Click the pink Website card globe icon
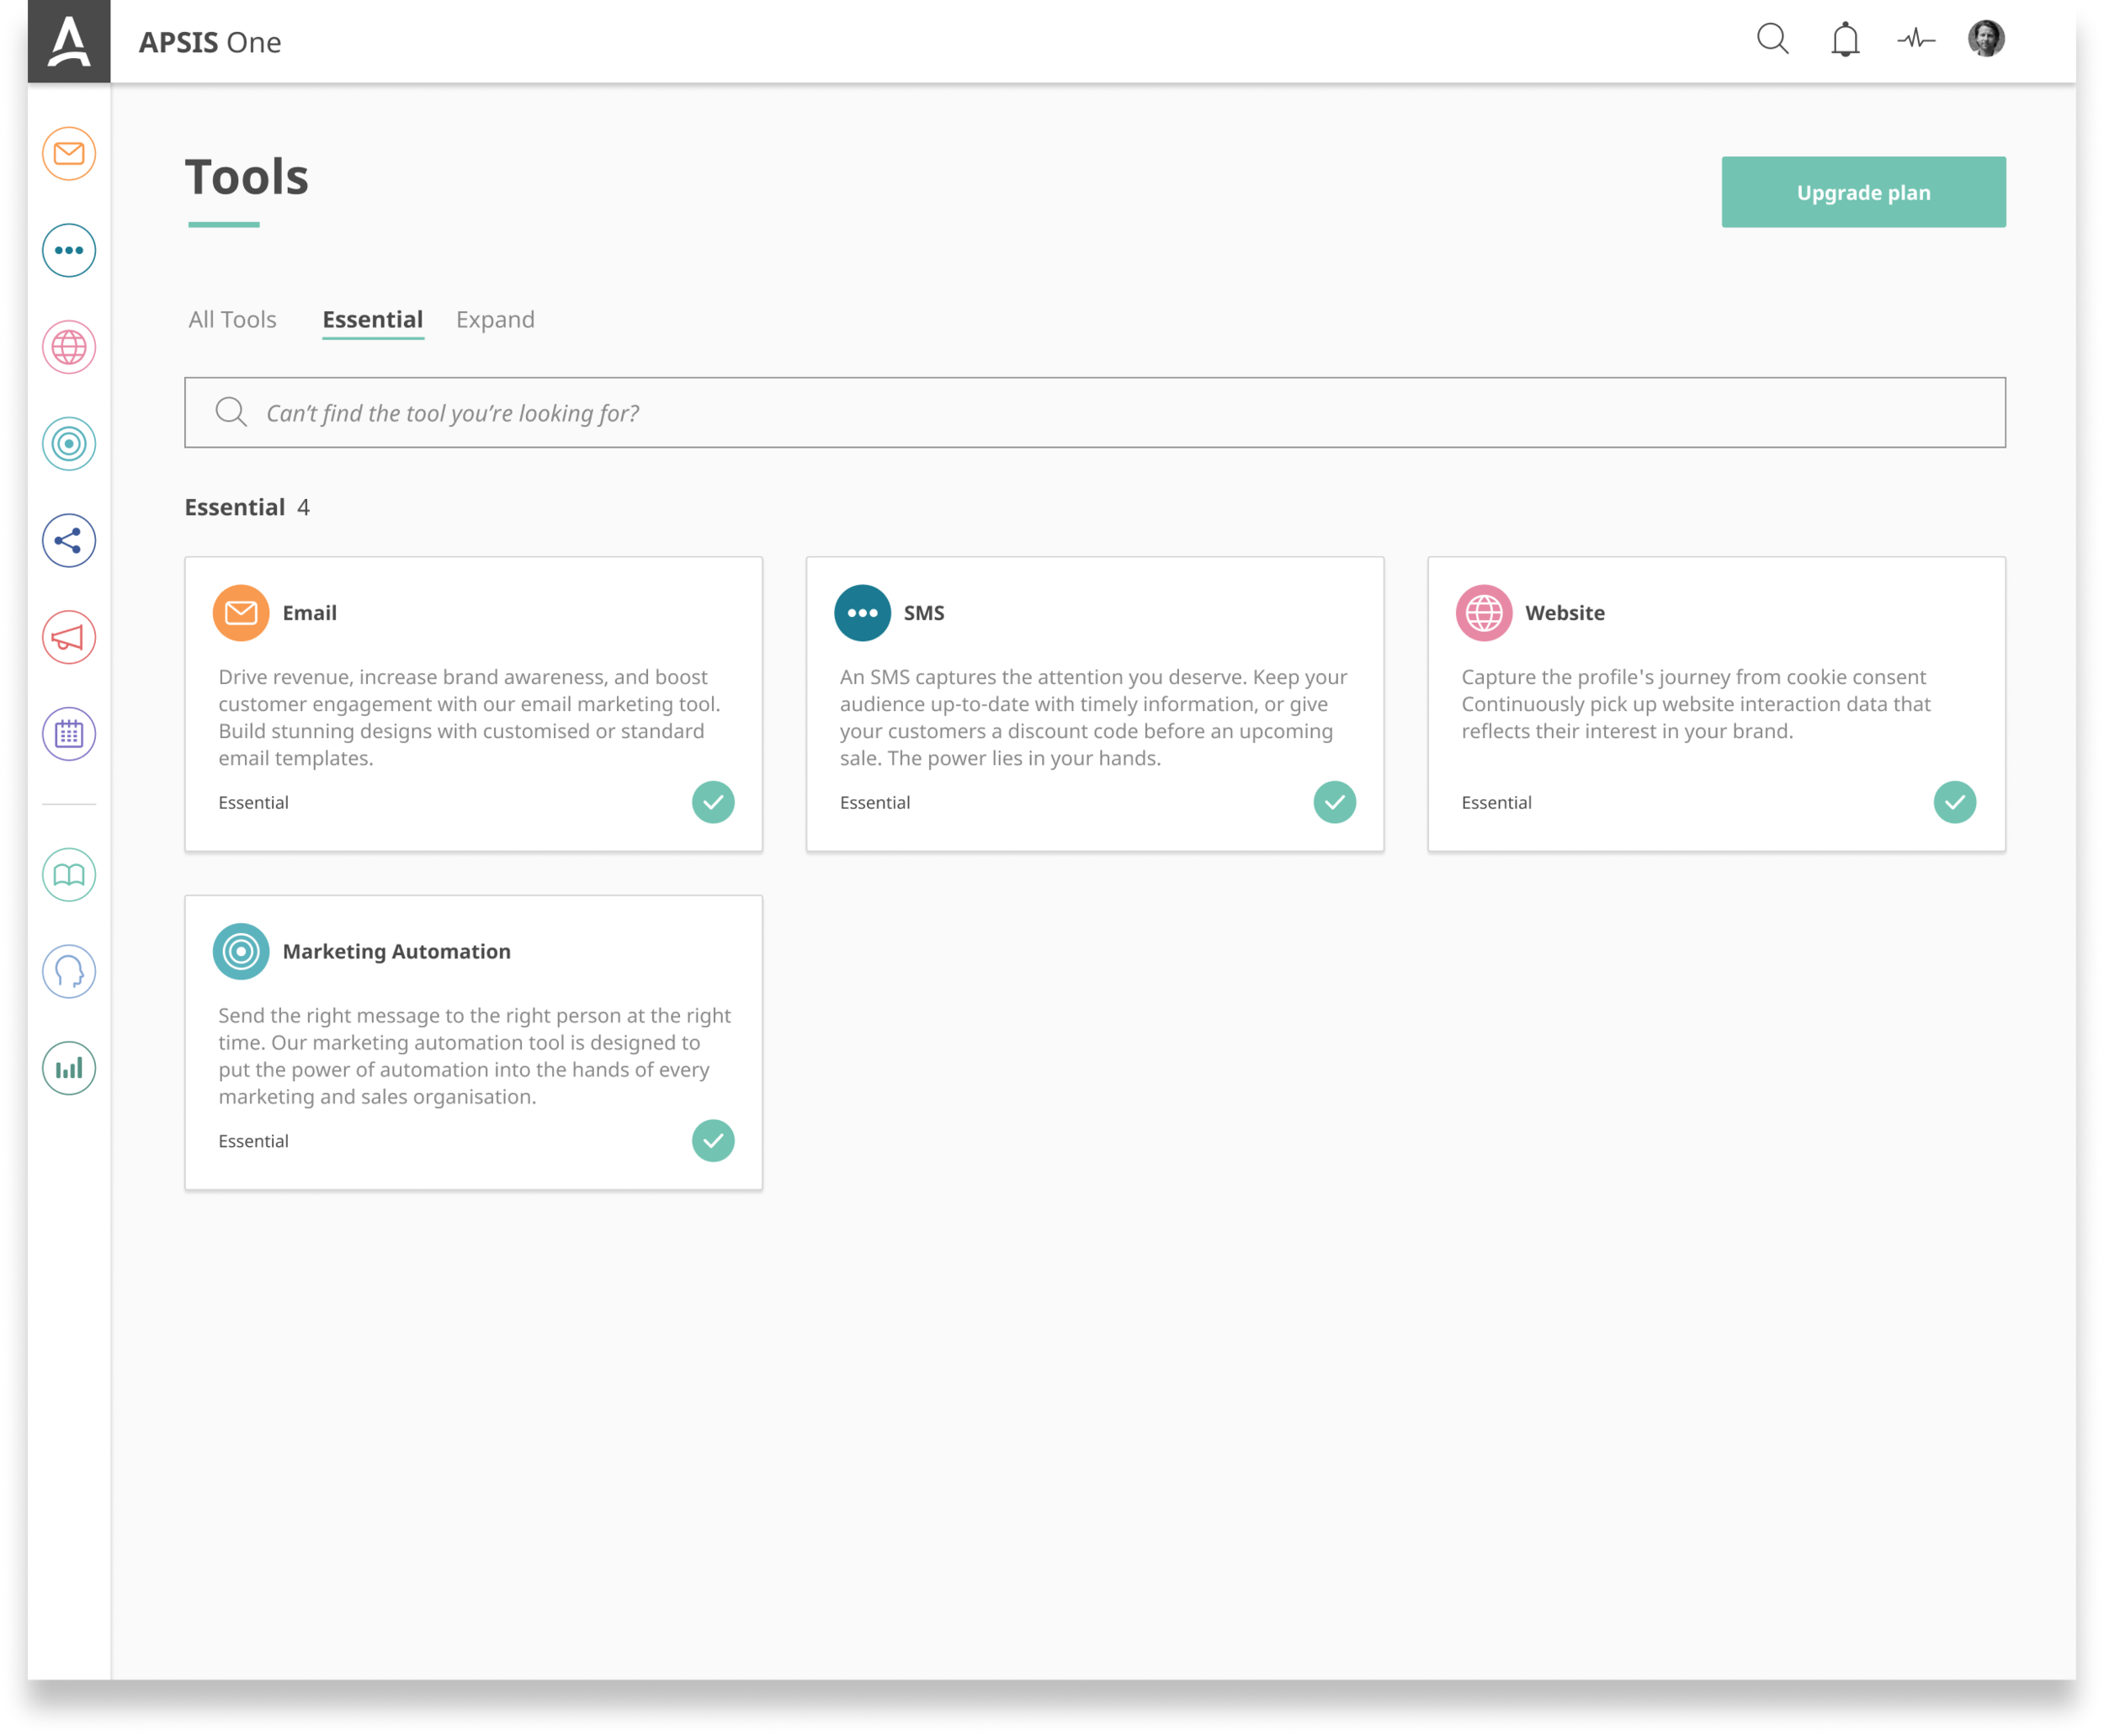This screenshot has width=2104, height=1736. pyautogui.click(x=1484, y=613)
